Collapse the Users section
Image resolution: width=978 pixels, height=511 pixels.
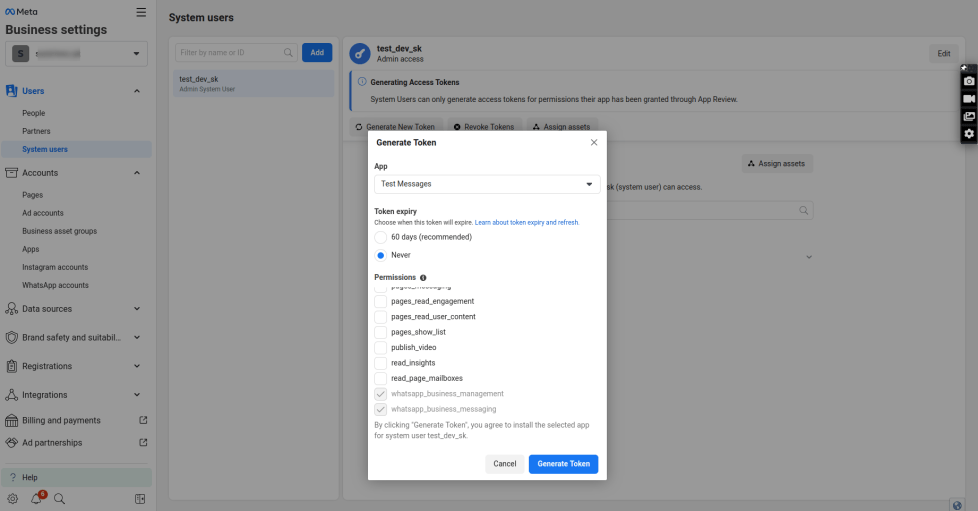coord(137,91)
